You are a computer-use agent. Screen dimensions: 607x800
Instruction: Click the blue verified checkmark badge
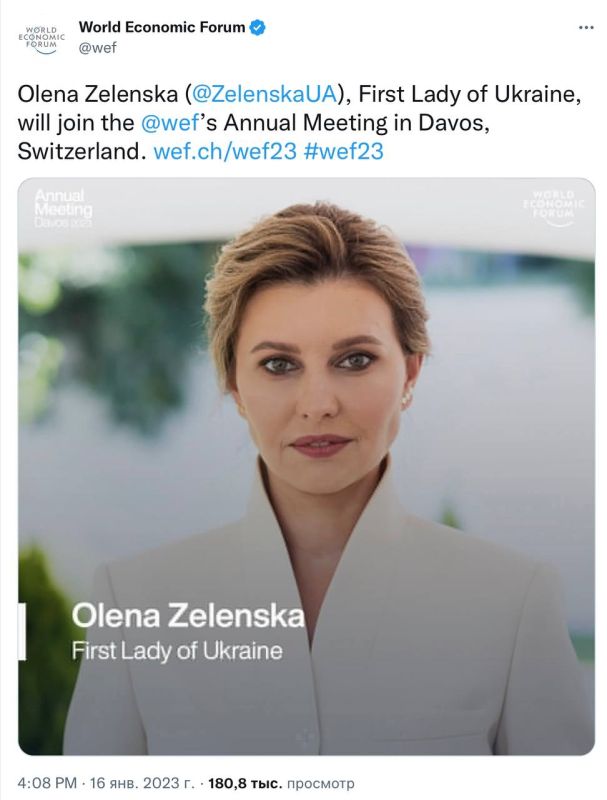point(257,27)
